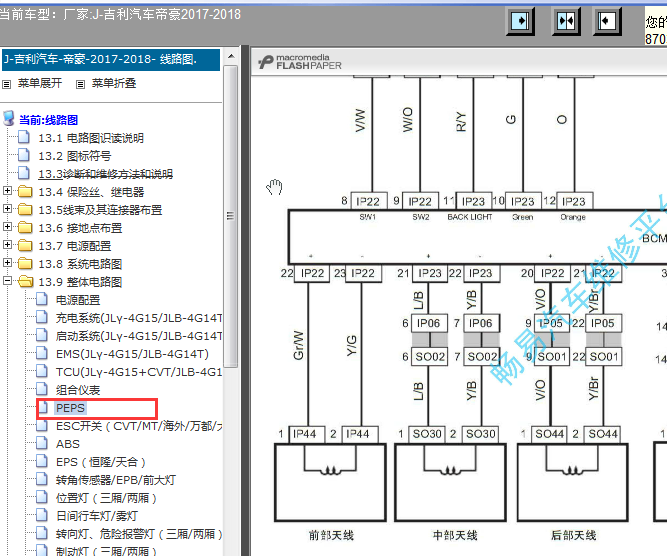667x556 pixels.
Task: Click the 中部天线 antenna box in diagram
Action: point(450,482)
